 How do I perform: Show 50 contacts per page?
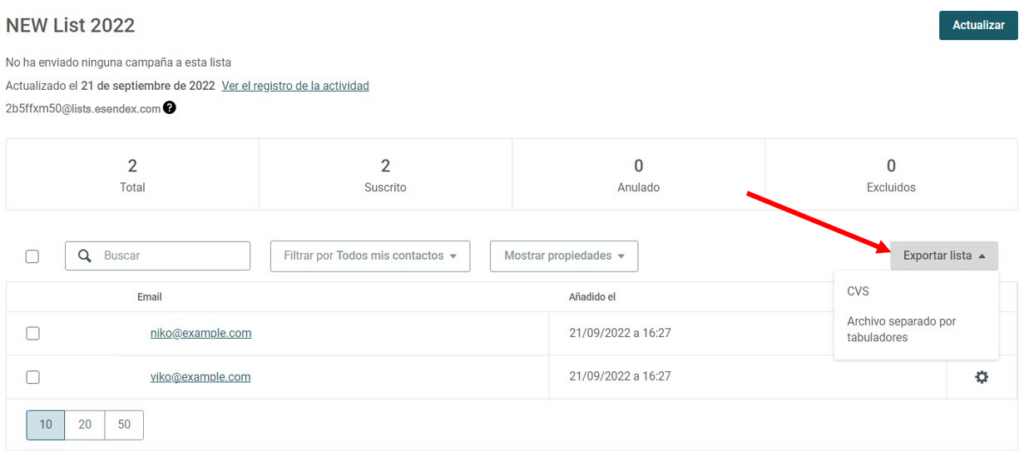pyautogui.click(x=124, y=424)
